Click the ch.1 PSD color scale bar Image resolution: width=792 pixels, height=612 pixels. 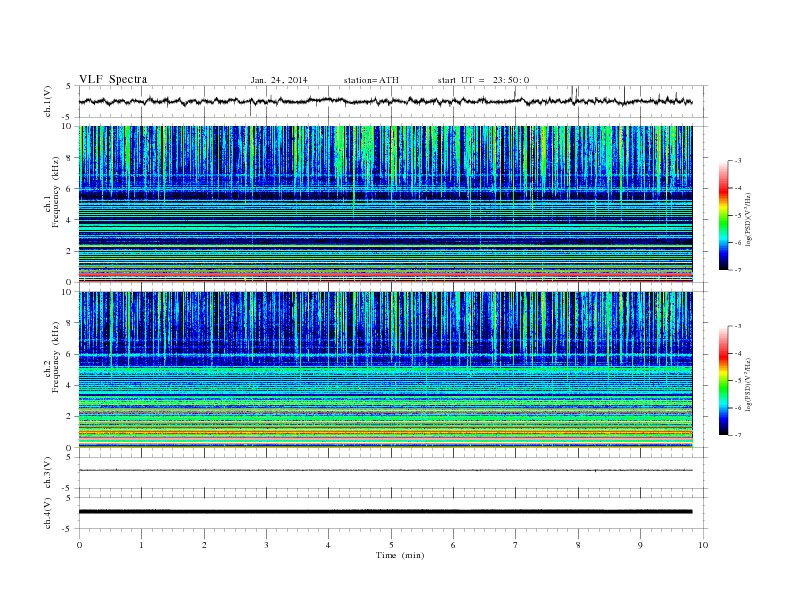pyautogui.click(x=724, y=216)
